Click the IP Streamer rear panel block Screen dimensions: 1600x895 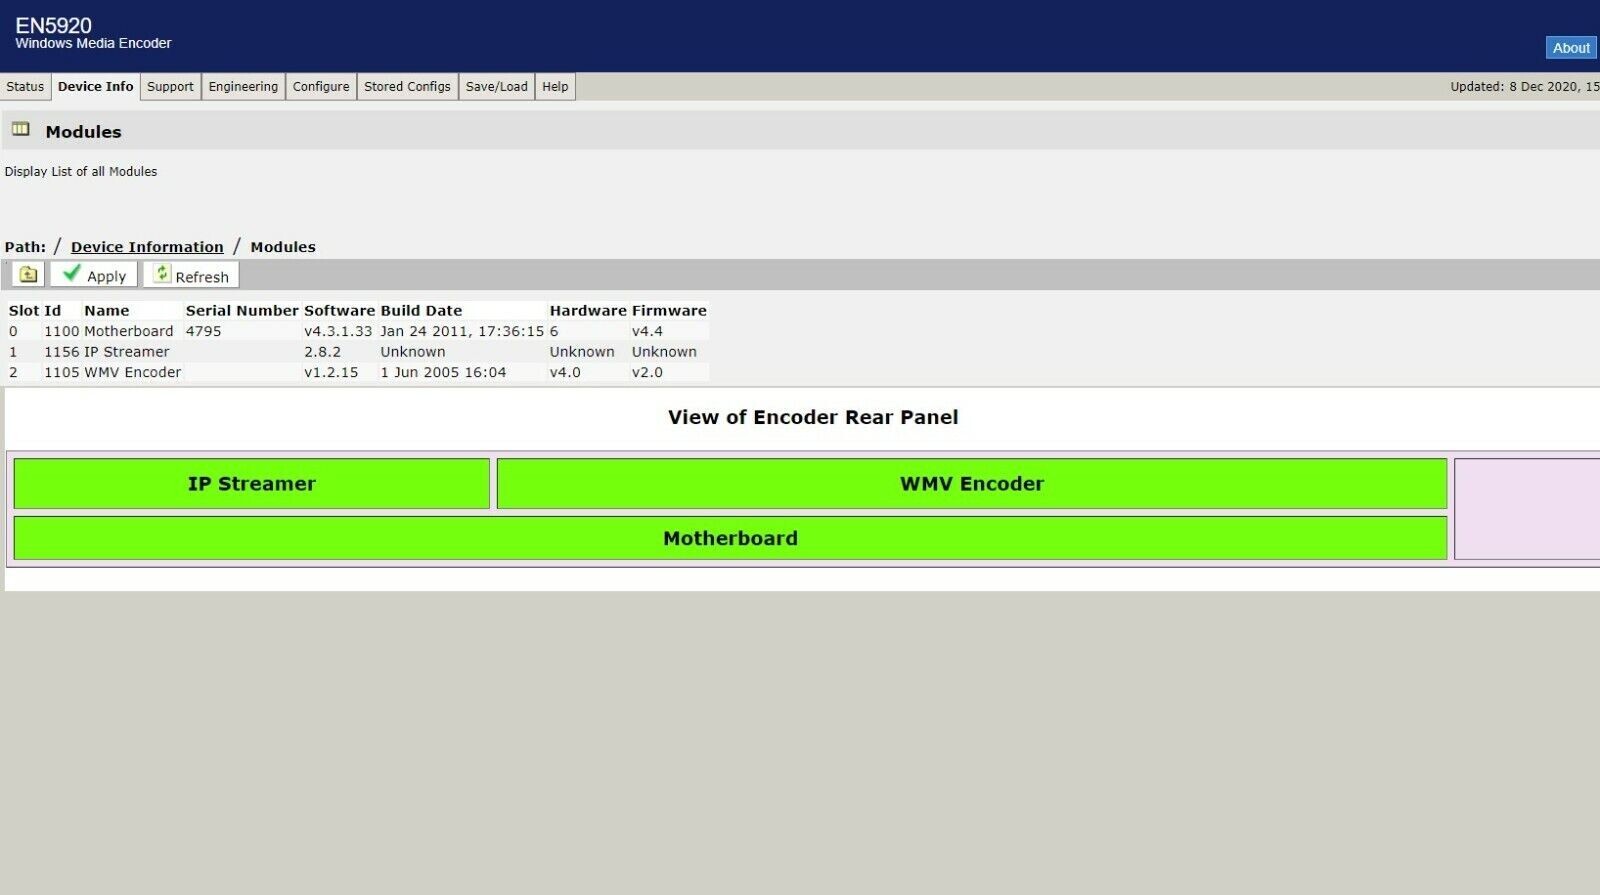point(252,484)
